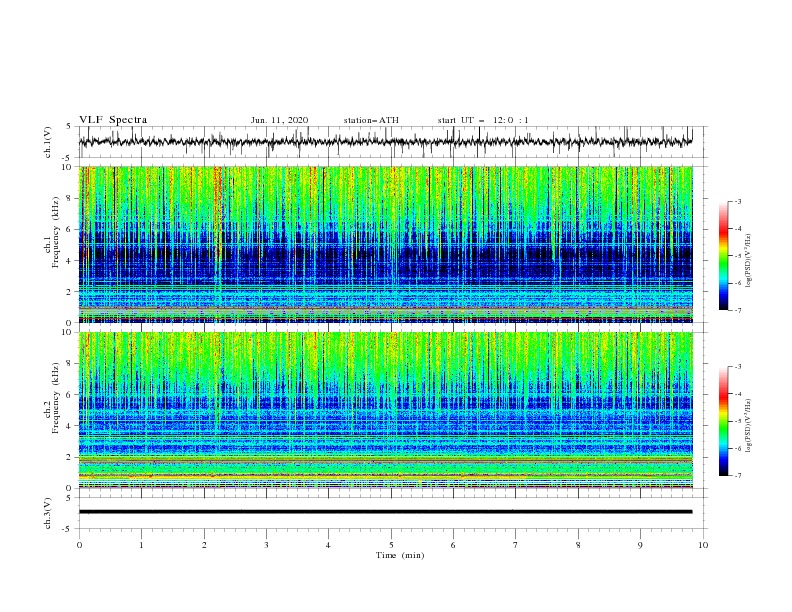Click the ch.2 spectrogram color scale bar

pos(723,421)
